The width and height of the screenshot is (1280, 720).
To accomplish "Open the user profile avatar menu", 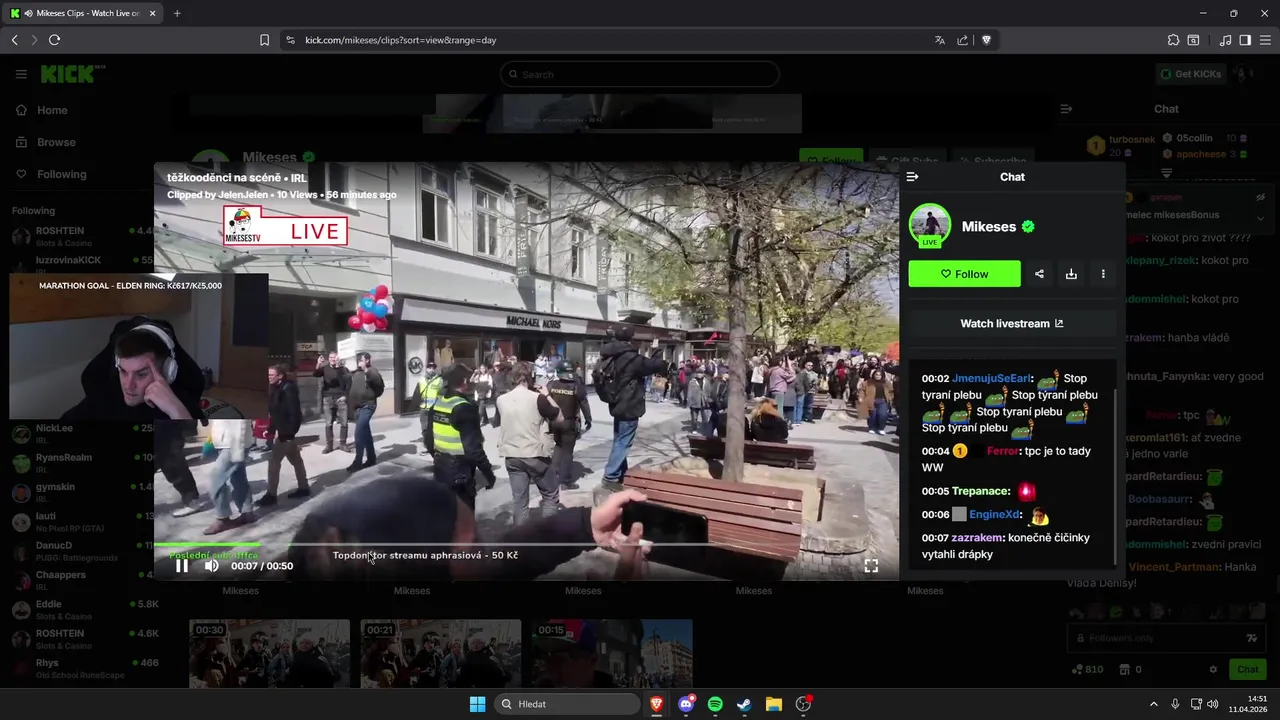I will pyautogui.click(x=1244, y=74).
